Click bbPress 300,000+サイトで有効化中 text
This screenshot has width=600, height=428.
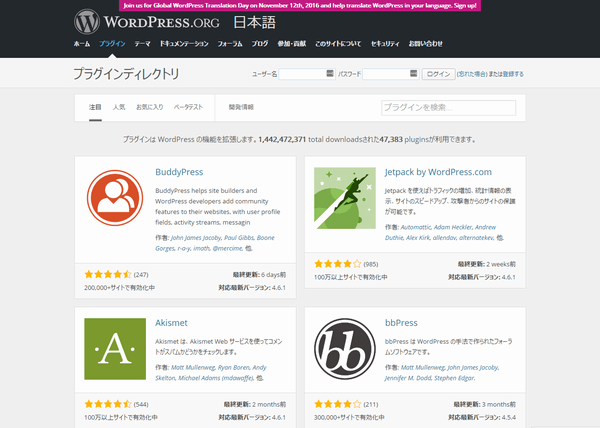[x=349, y=417]
